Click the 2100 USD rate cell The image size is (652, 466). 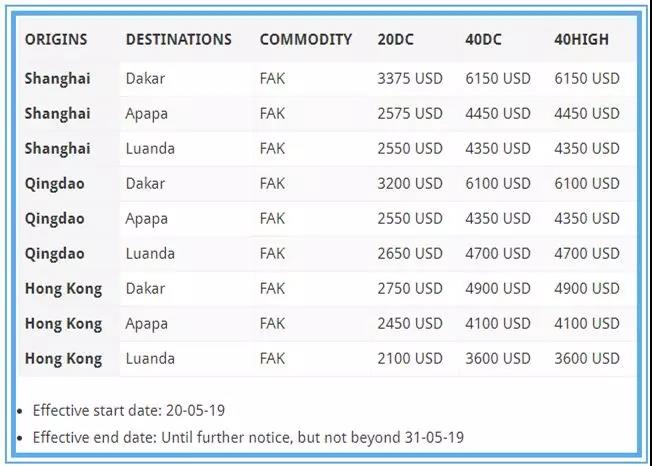410,358
